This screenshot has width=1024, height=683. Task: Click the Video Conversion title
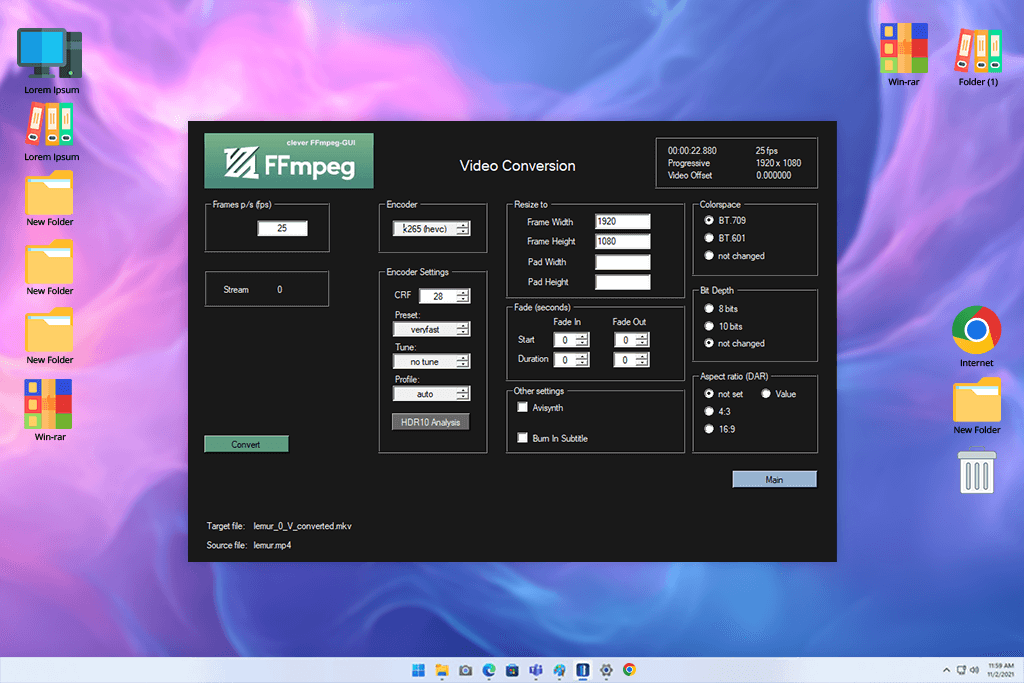[x=517, y=166]
